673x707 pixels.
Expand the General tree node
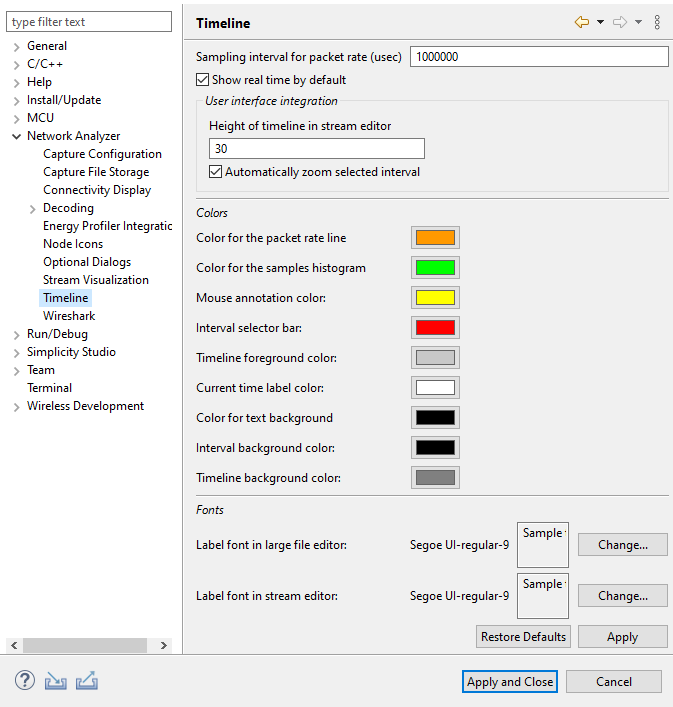coord(17,47)
